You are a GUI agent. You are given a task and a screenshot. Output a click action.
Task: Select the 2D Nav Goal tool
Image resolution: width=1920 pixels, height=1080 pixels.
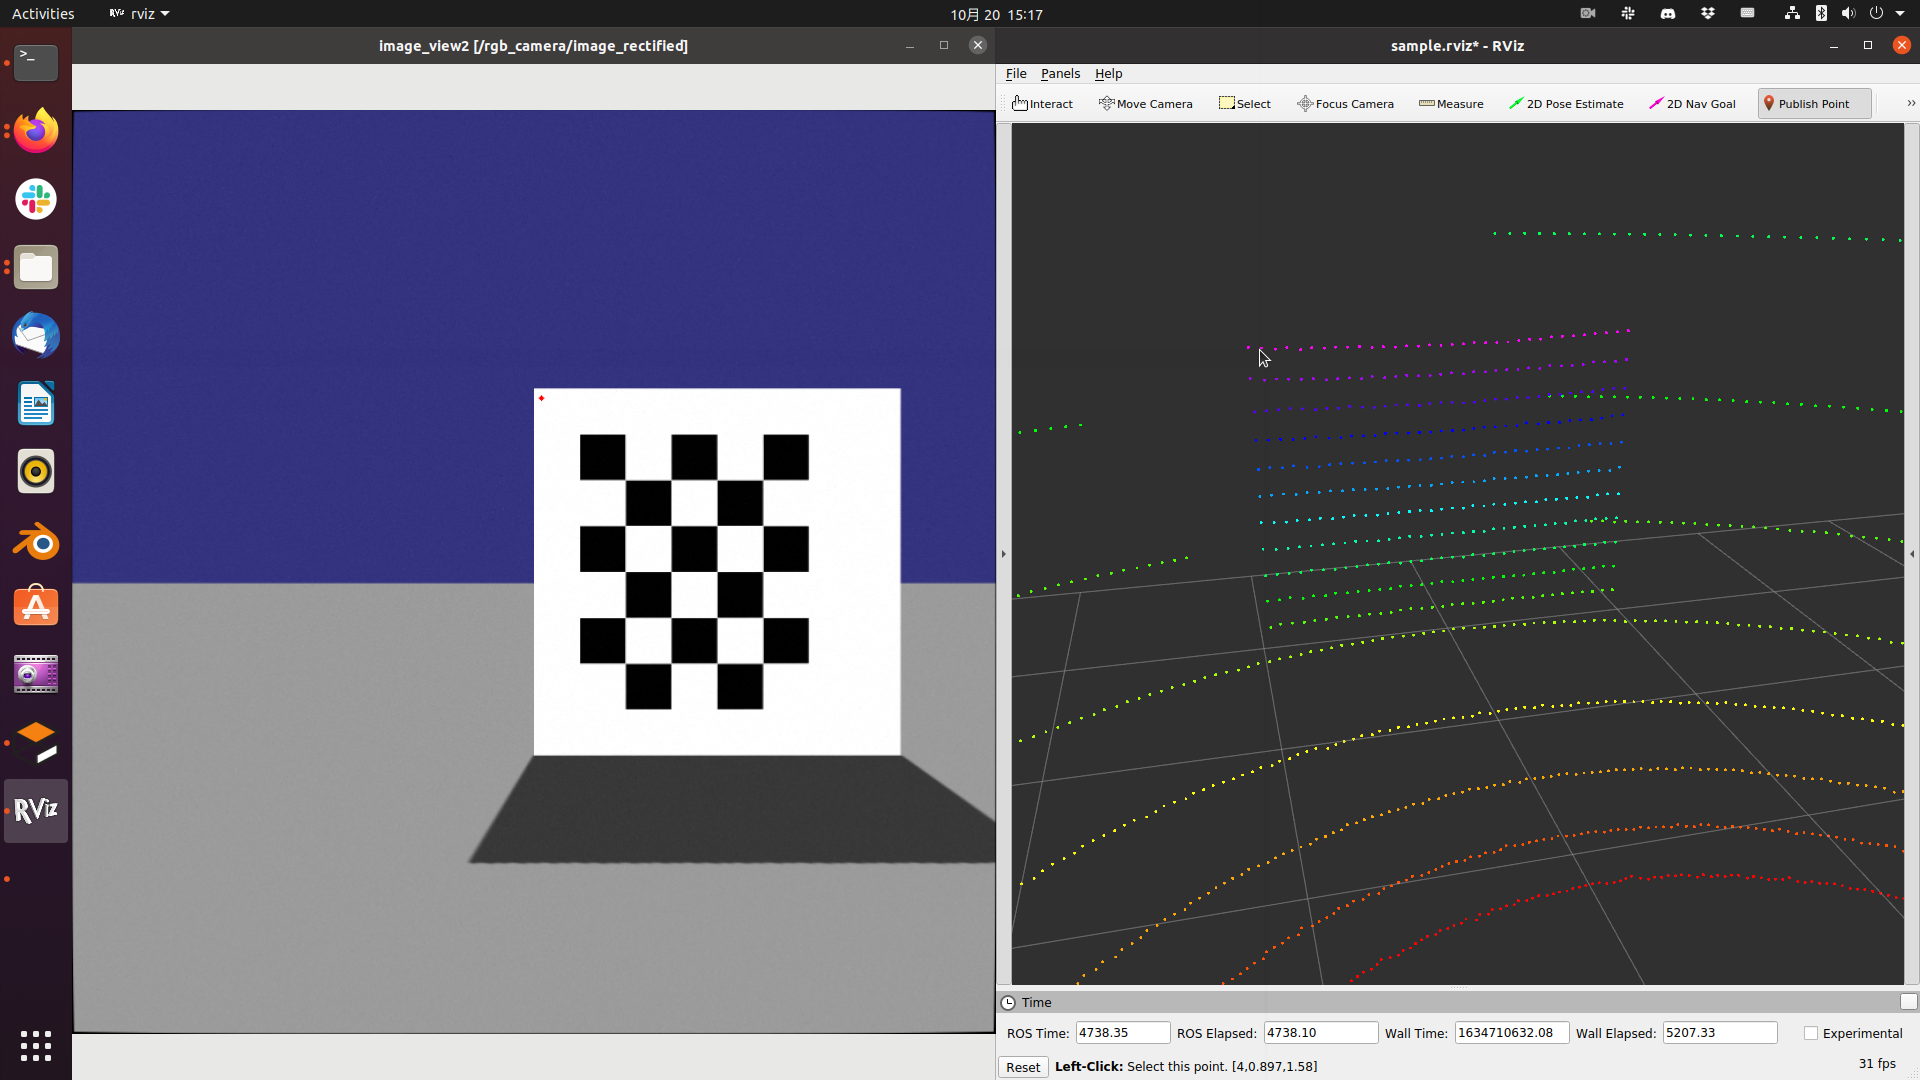coord(1692,103)
